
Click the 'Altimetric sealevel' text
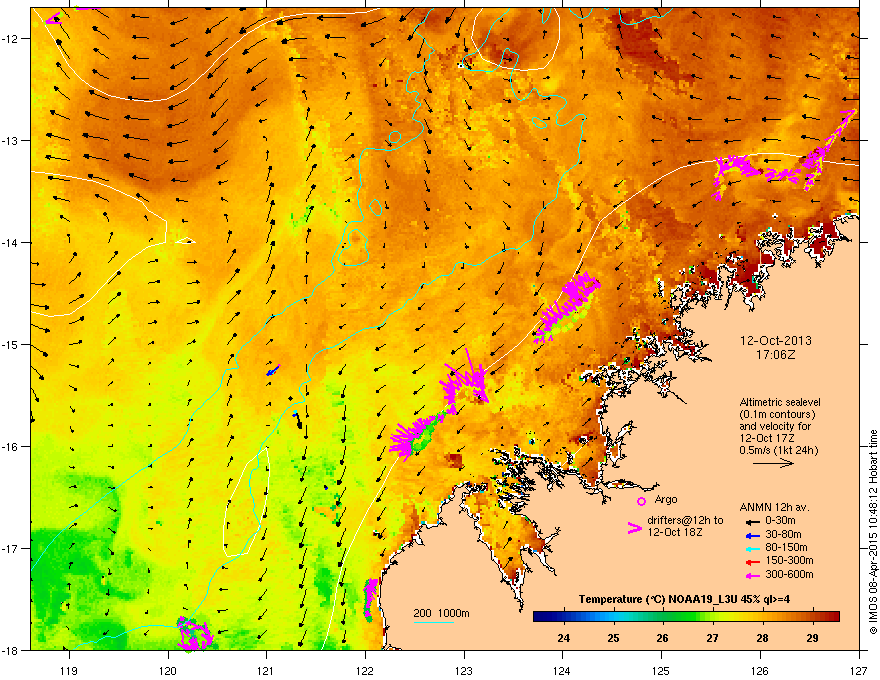(780, 402)
